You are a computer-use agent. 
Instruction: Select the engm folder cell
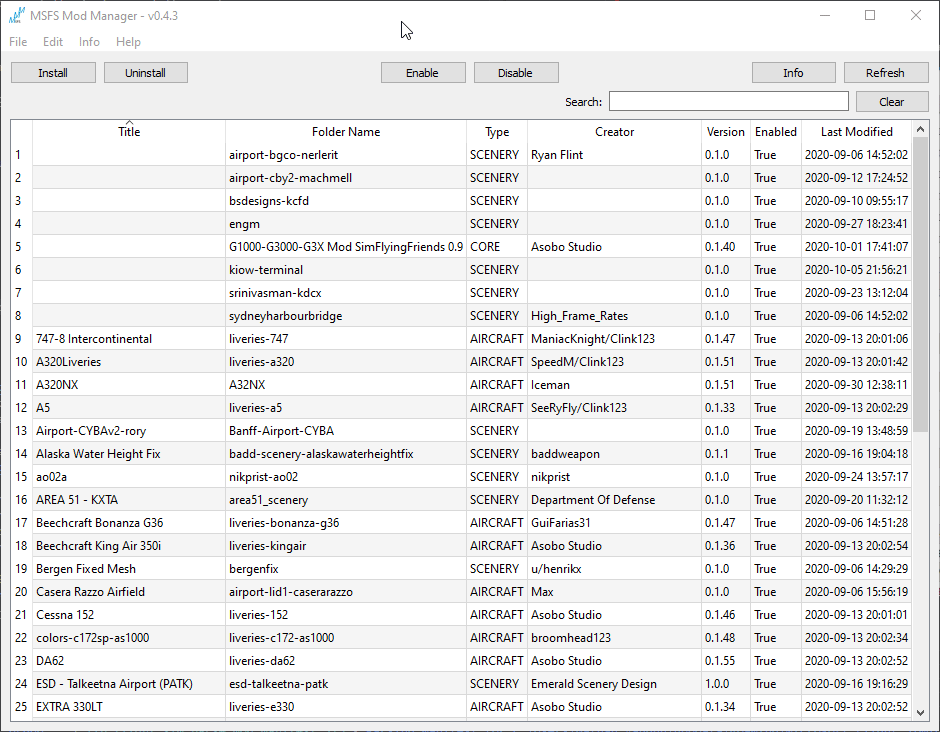tap(346, 224)
